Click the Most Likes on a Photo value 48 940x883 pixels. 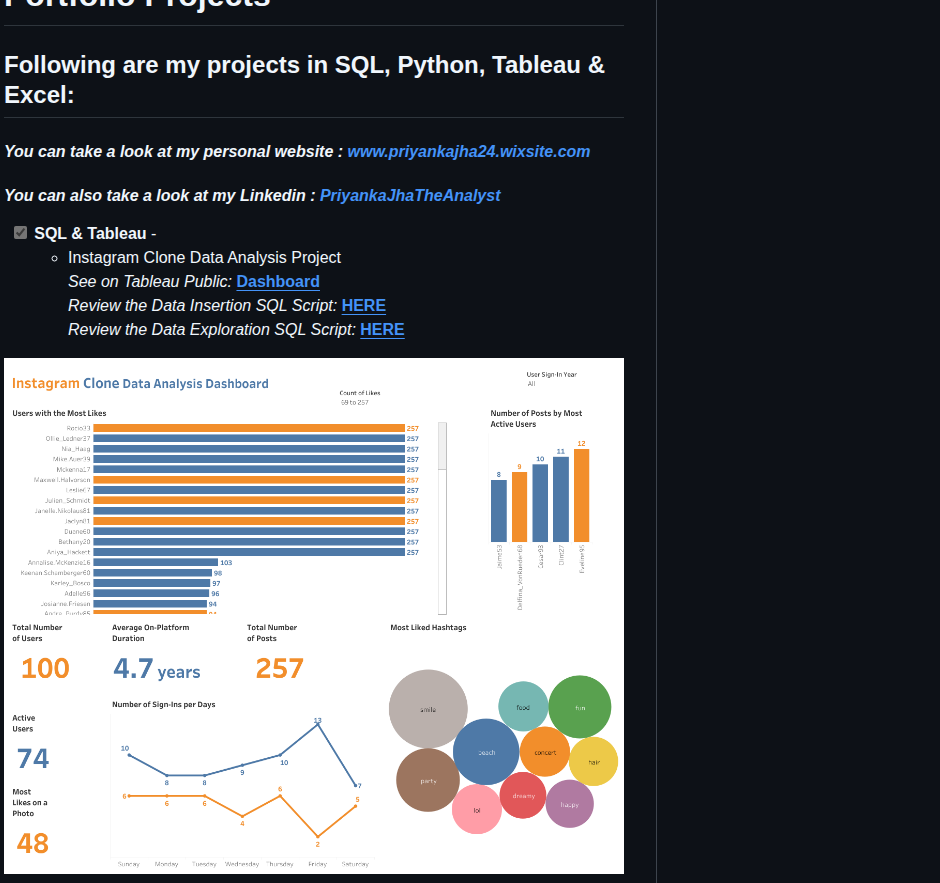coord(32,843)
